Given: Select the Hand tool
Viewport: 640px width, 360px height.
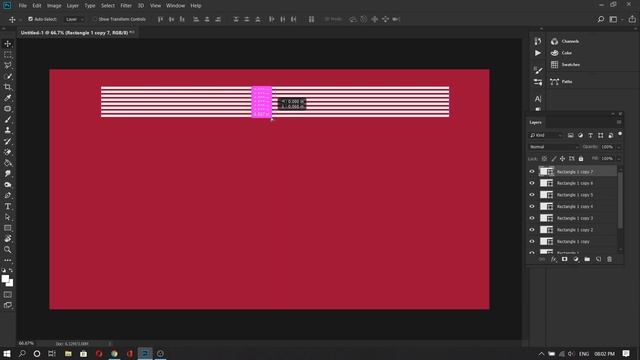Looking at the screenshot, I should (x=8, y=239).
